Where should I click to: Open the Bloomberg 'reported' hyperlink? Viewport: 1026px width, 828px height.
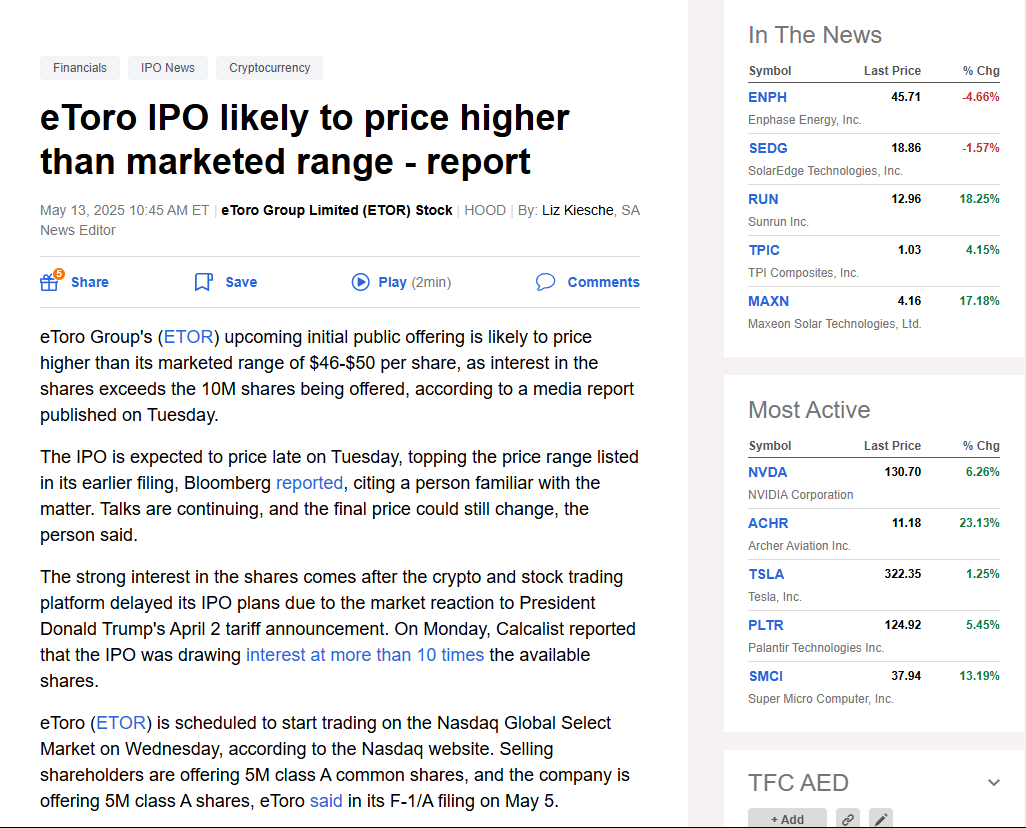pyautogui.click(x=309, y=482)
